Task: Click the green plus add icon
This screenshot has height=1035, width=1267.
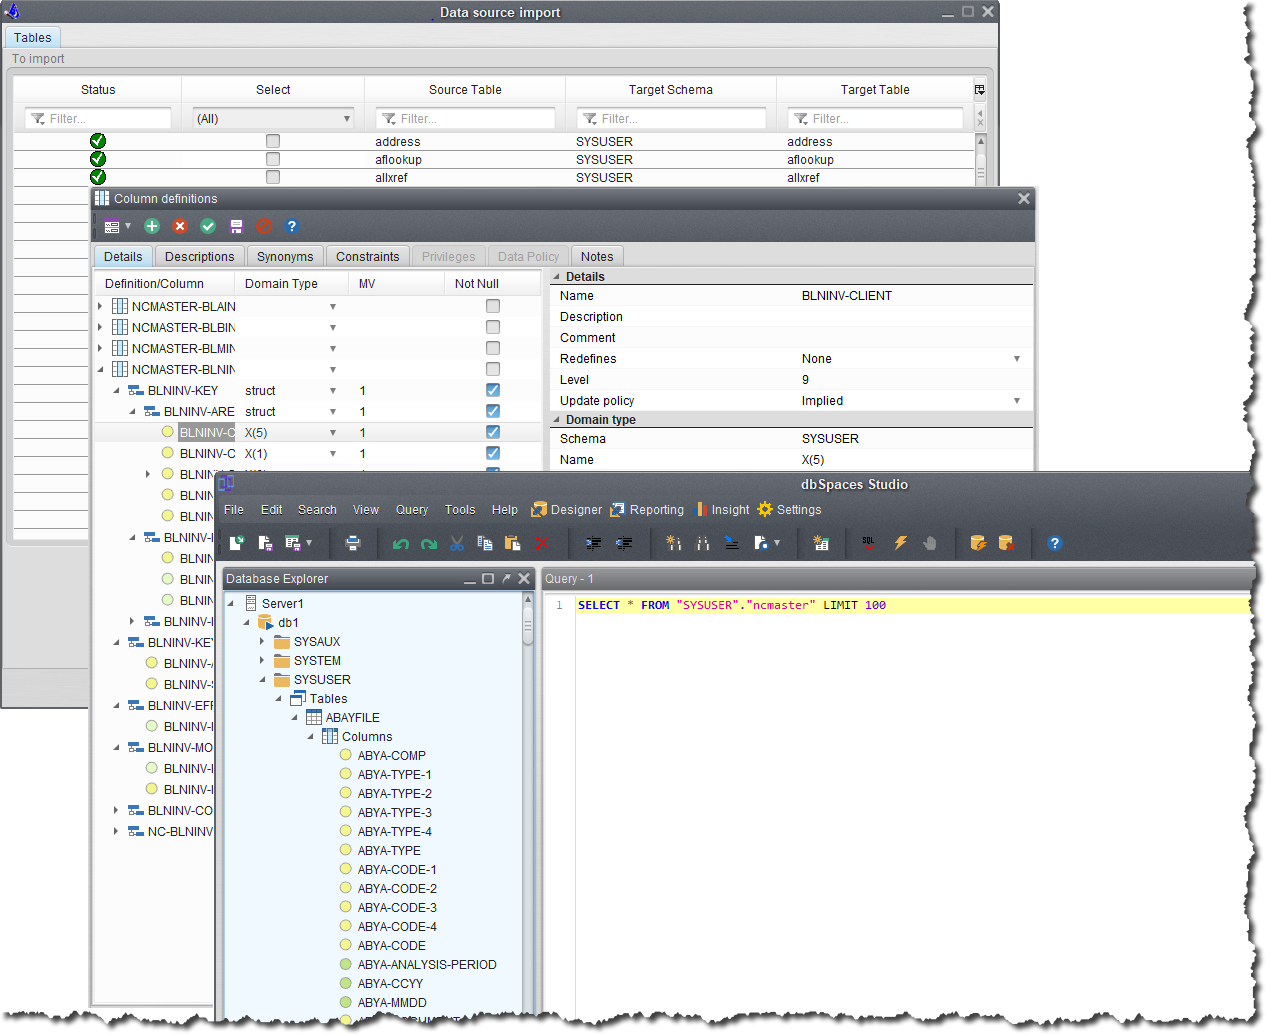Action: (152, 226)
